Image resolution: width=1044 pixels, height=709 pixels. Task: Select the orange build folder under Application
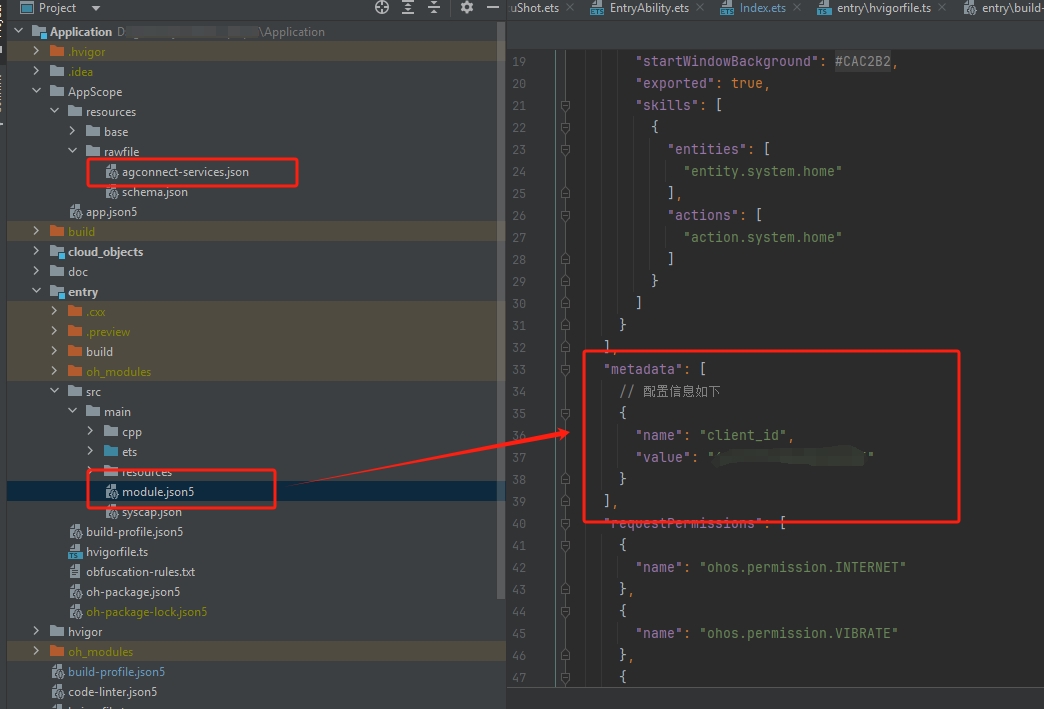[81, 231]
